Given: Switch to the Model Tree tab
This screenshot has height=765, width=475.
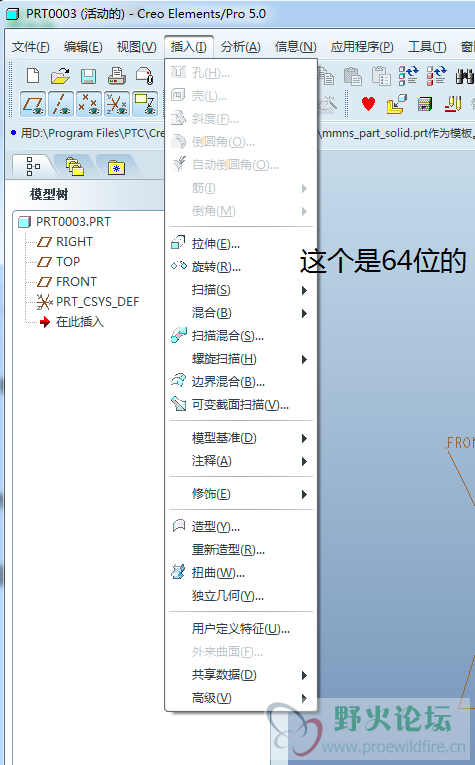Looking at the screenshot, I should [33, 166].
